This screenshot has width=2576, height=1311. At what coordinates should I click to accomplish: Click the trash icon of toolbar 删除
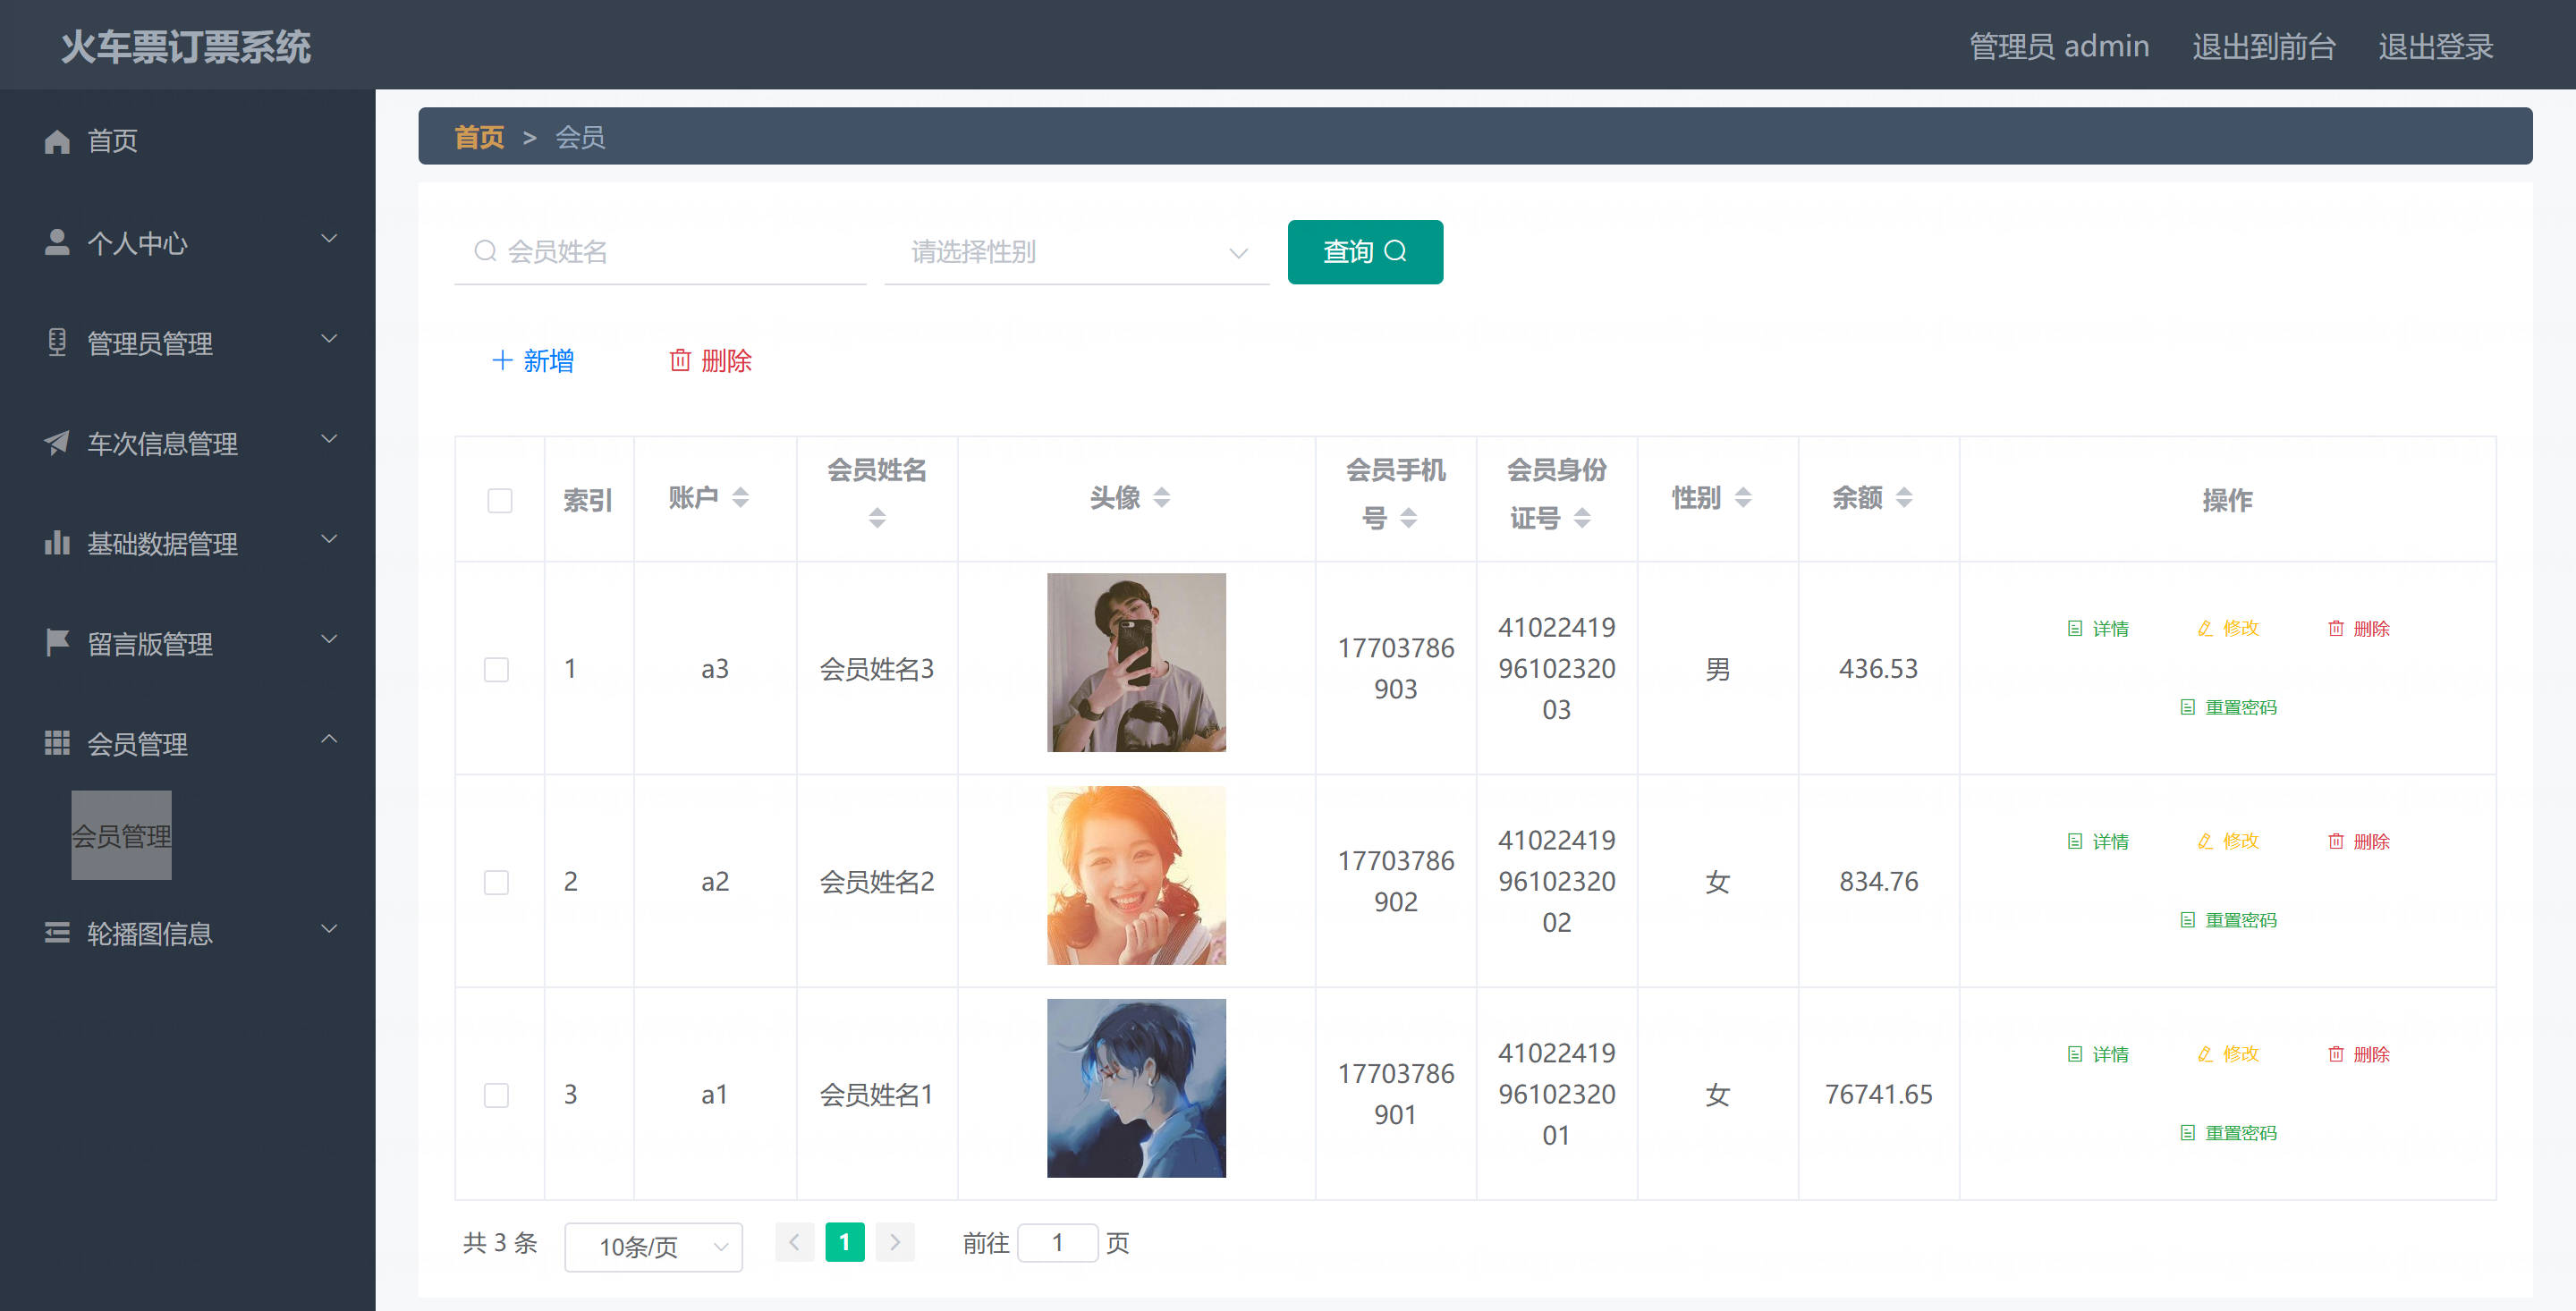pyautogui.click(x=680, y=360)
